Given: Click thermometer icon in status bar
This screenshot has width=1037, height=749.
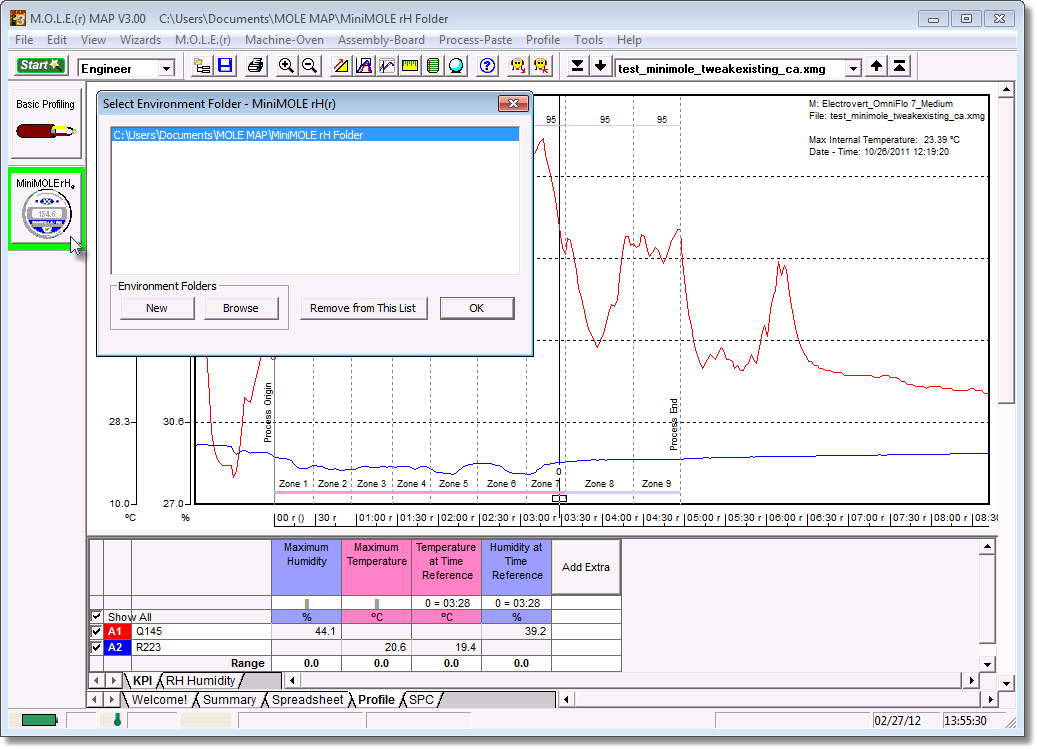Looking at the screenshot, I should click(117, 720).
